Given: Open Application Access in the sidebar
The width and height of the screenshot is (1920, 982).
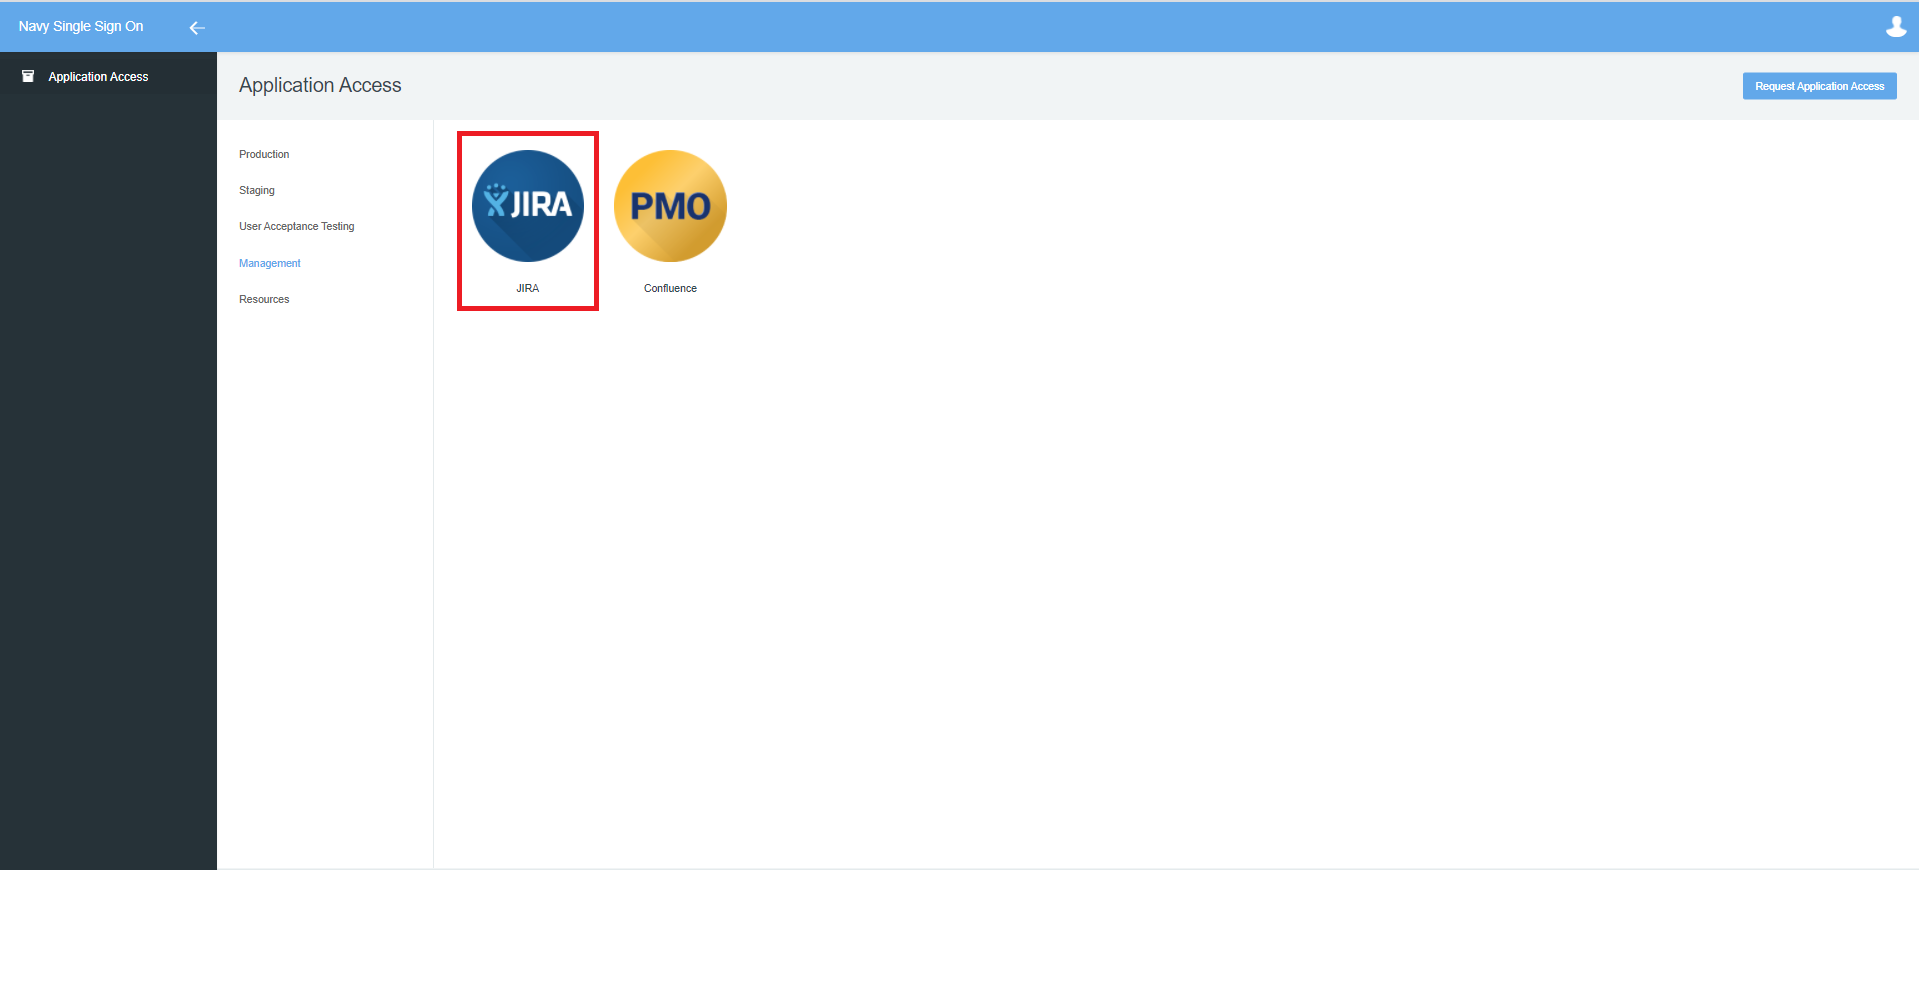Looking at the screenshot, I should coord(98,76).
